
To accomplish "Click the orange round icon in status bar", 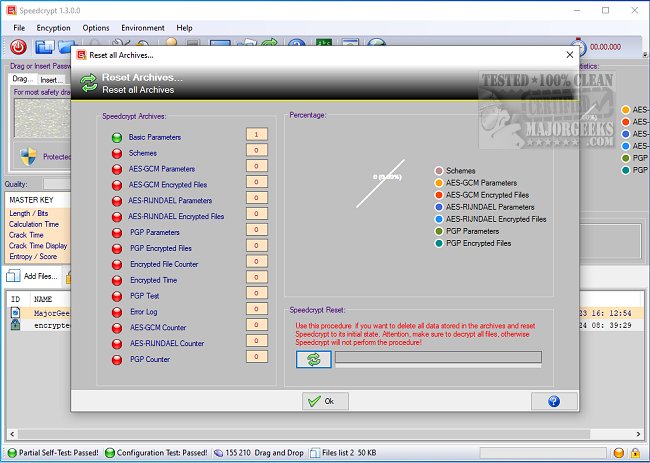I will click(x=619, y=453).
